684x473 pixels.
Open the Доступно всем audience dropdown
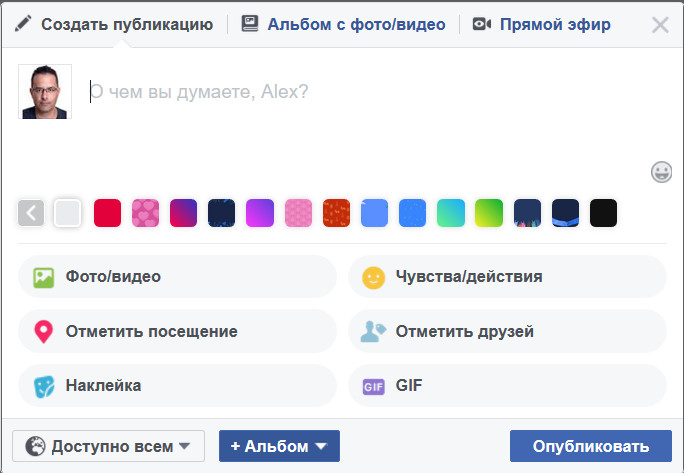point(108,446)
